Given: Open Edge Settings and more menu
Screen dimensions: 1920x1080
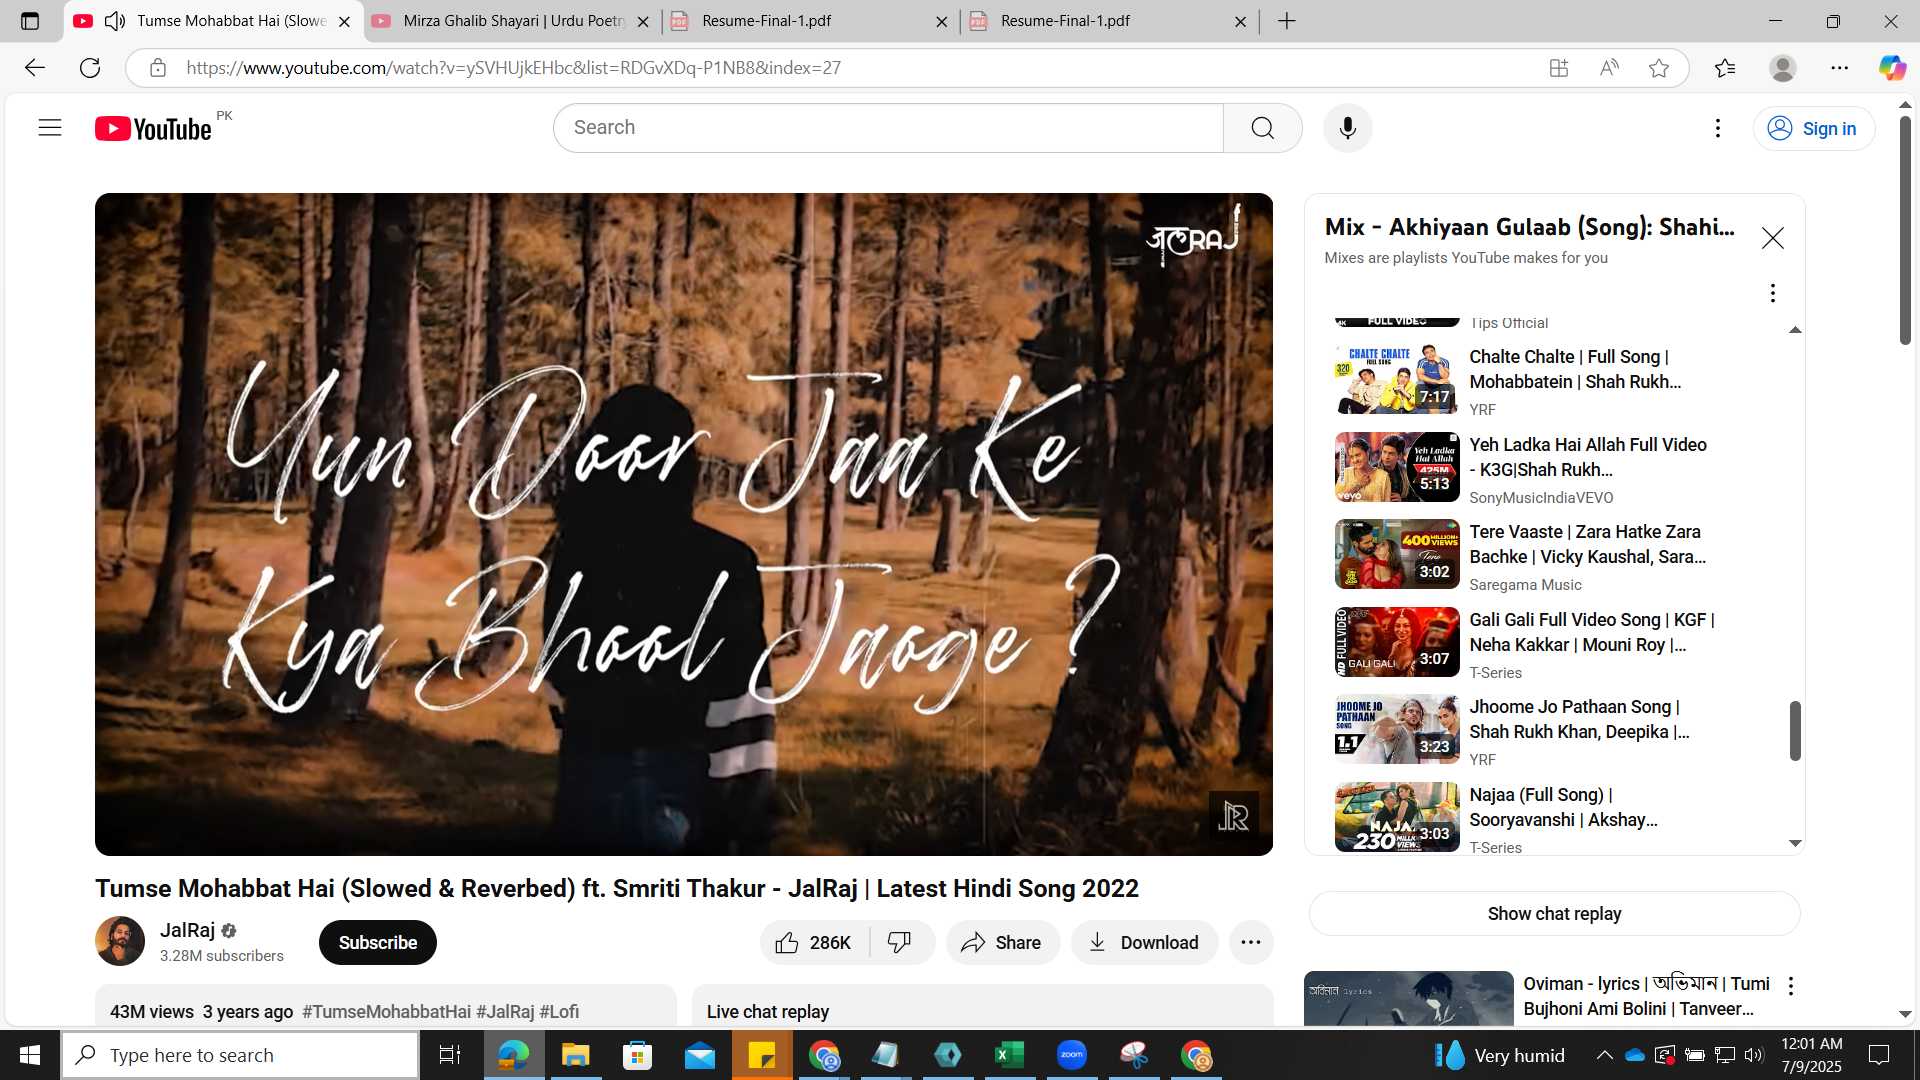Looking at the screenshot, I should click(x=1840, y=68).
